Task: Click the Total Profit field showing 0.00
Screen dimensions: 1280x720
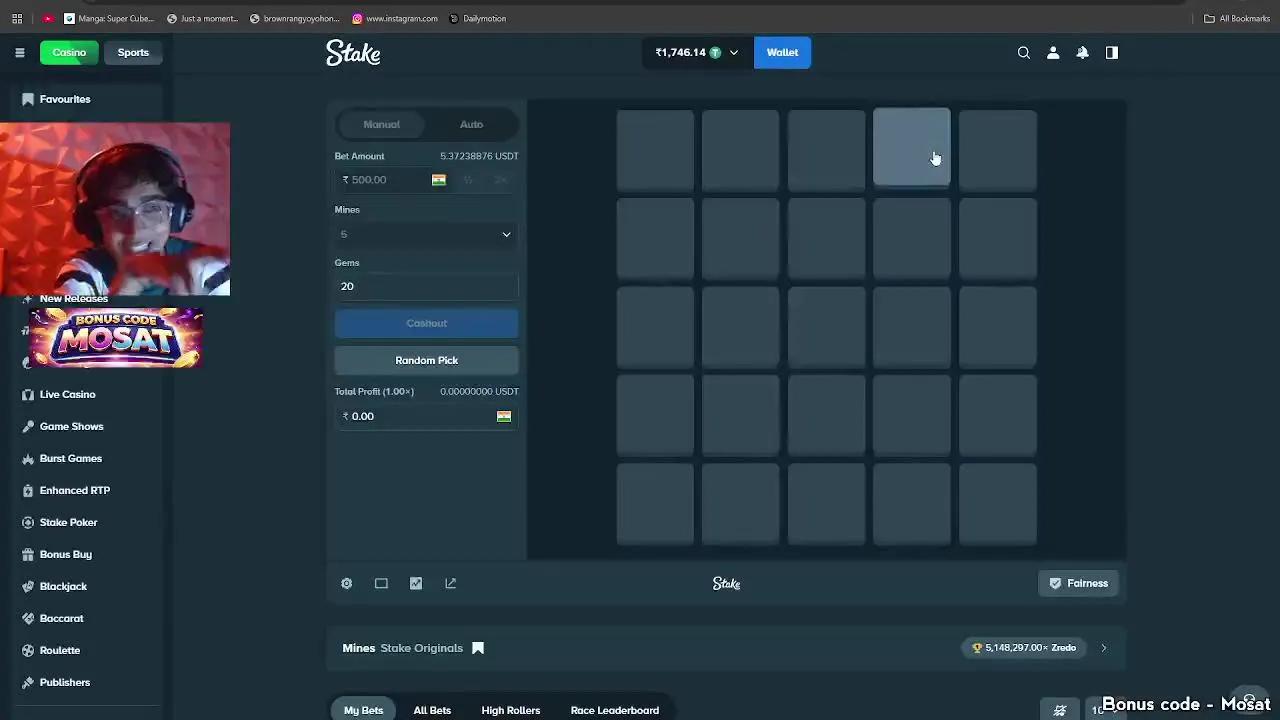Action: pyautogui.click(x=426, y=416)
